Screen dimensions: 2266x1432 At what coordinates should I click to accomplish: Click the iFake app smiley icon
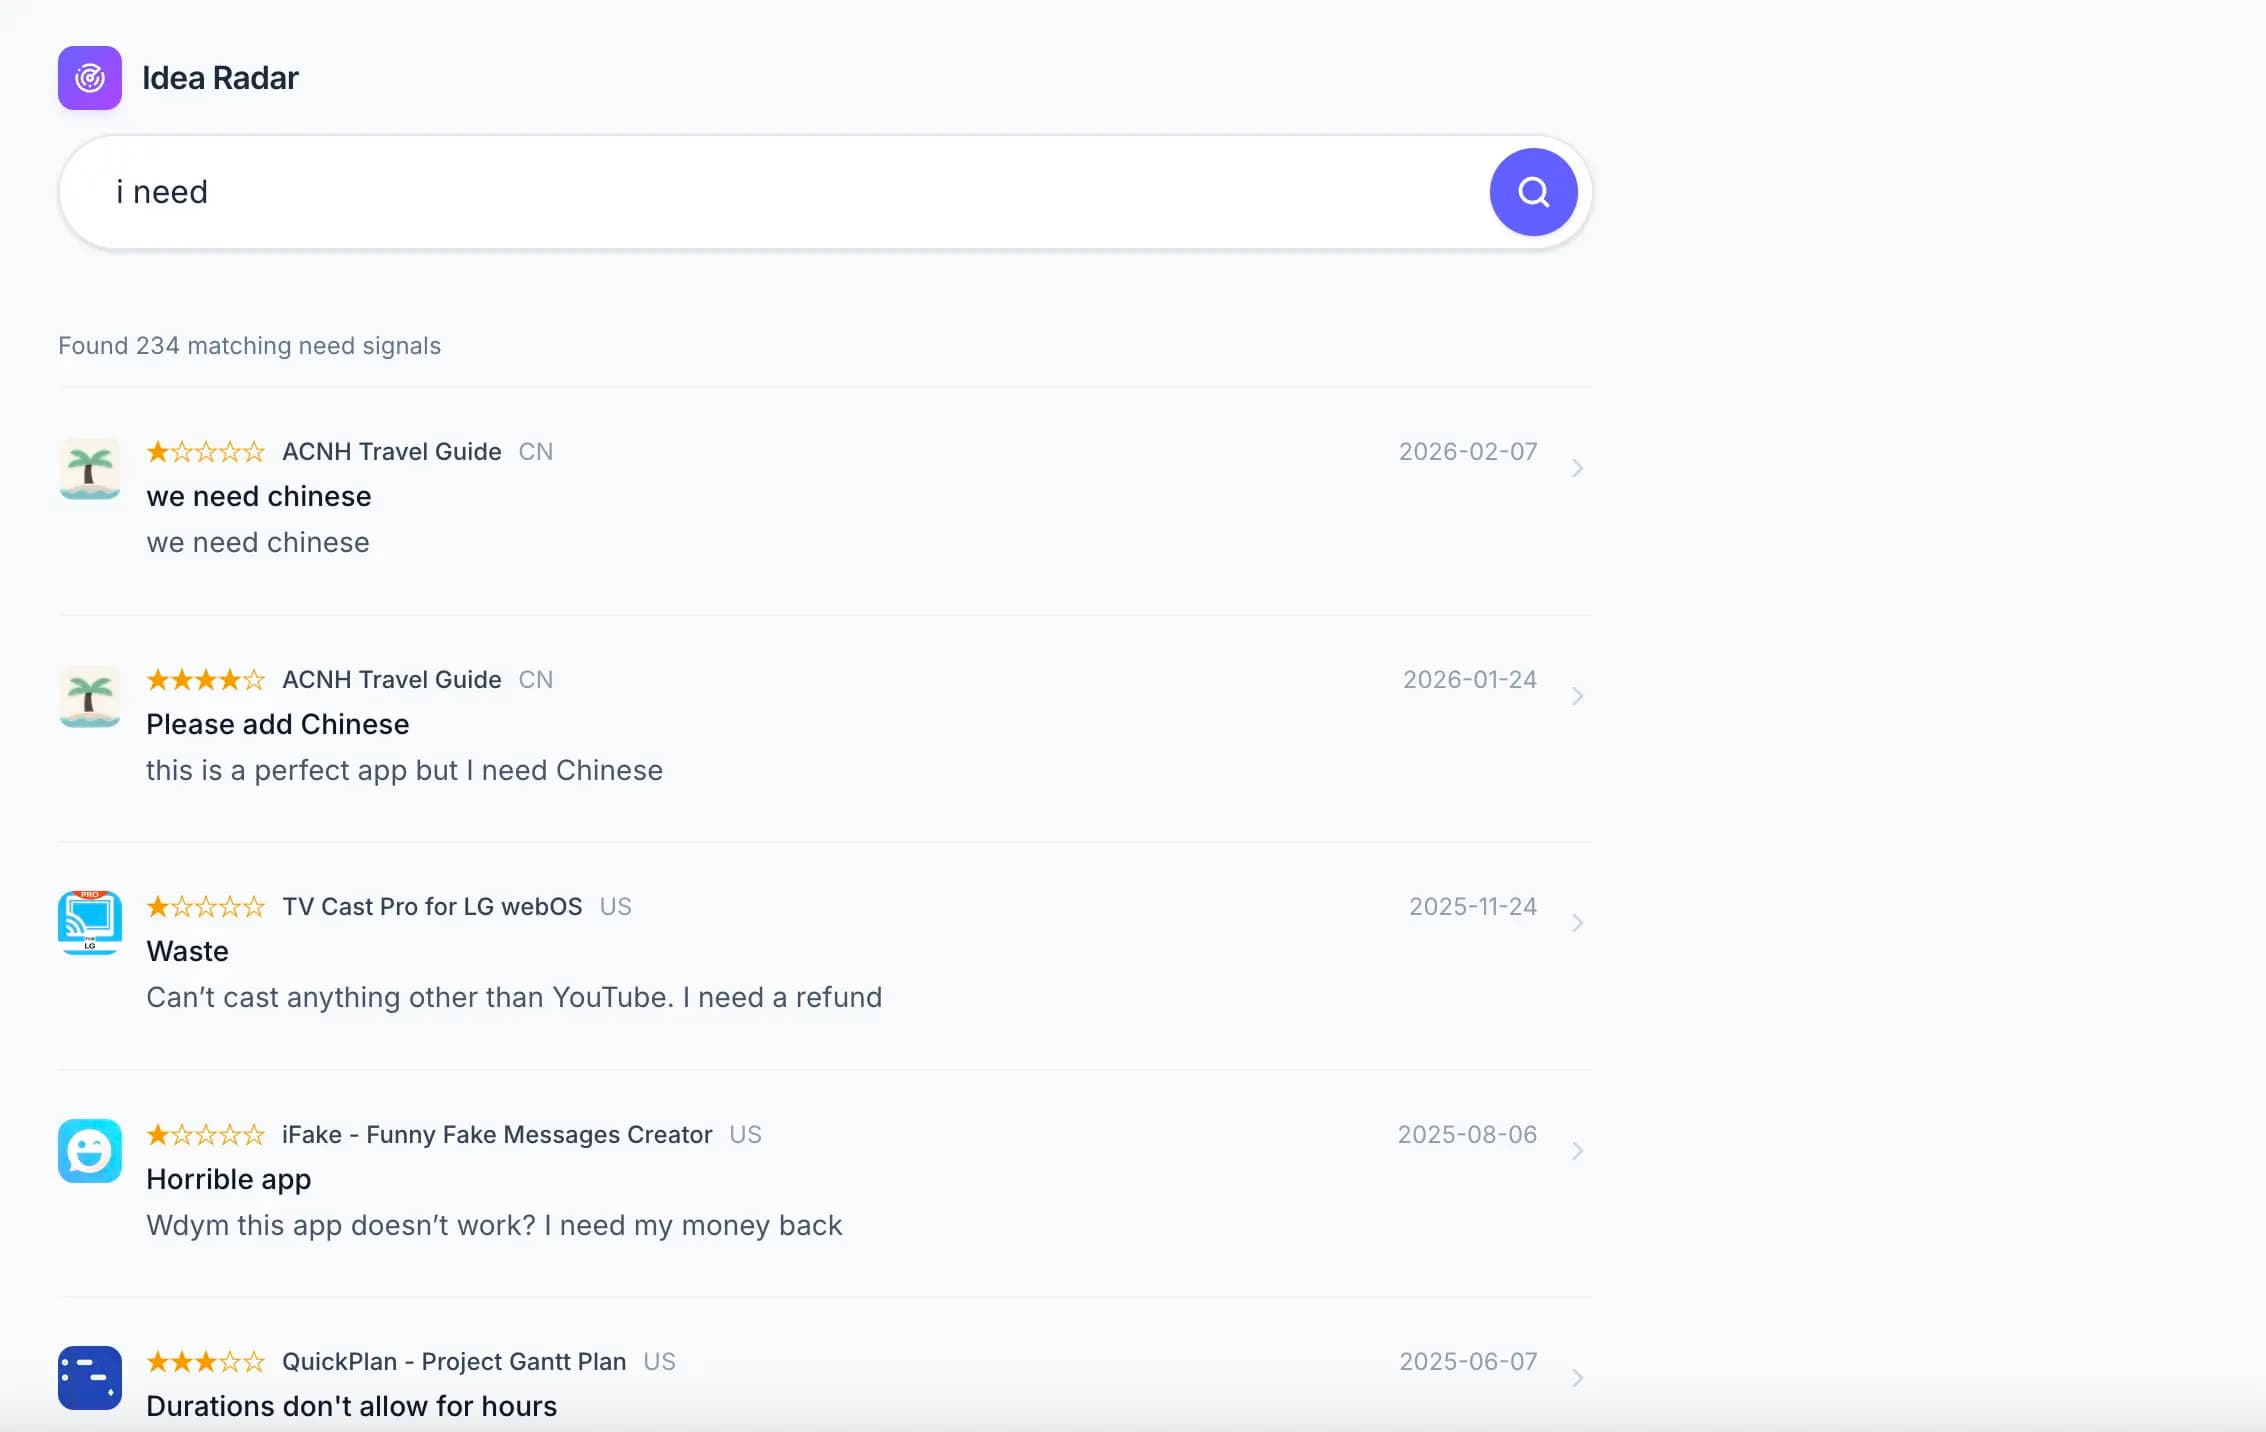(x=90, y=1151)
